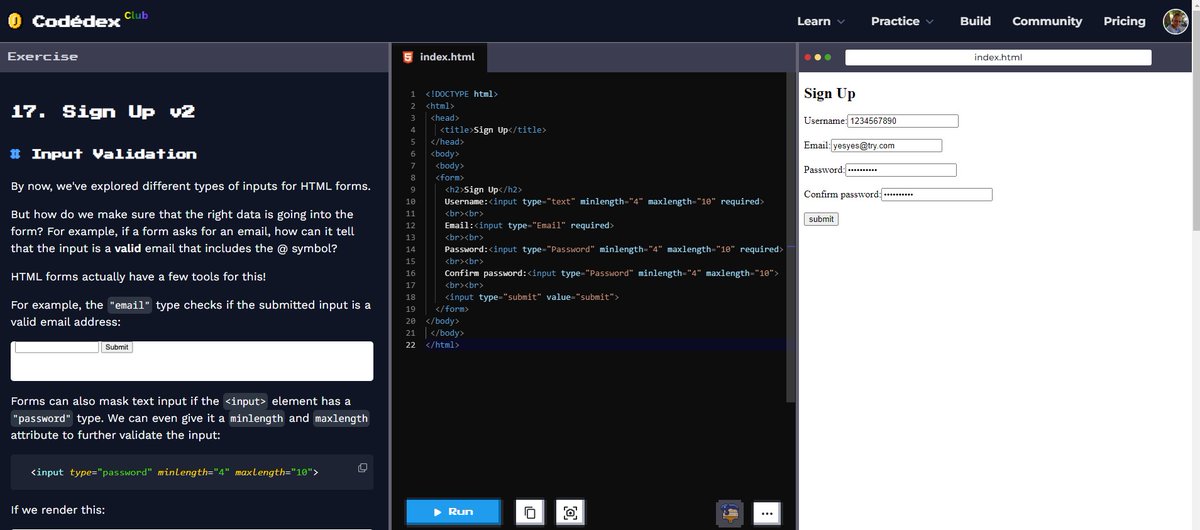Click the preview address bar index.html
1200x530 pixels.
pyautogui.click(x=998, y=57)
